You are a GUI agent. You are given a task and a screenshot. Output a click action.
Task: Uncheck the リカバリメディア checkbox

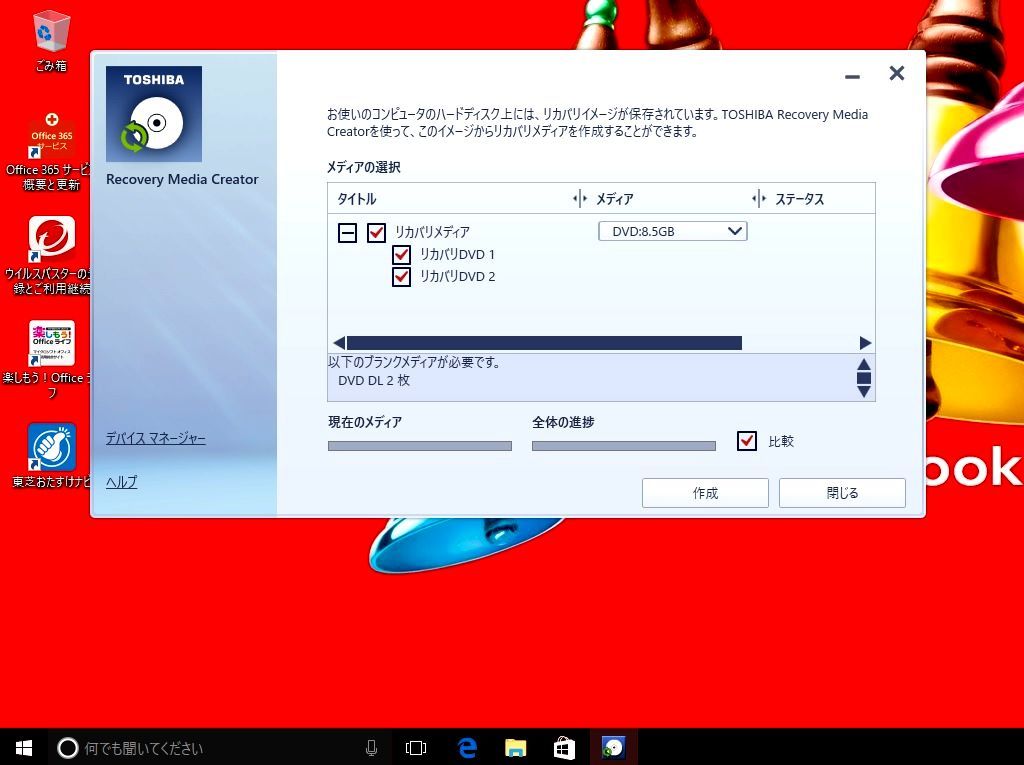click(x=376, y=233)
